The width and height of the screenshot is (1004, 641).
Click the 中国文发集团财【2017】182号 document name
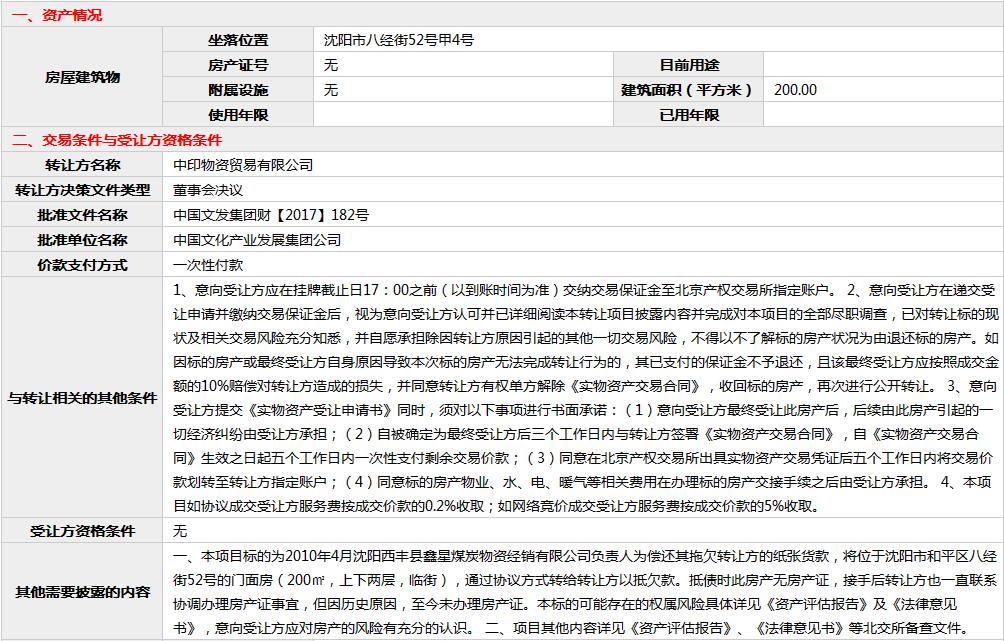[270, 215]
